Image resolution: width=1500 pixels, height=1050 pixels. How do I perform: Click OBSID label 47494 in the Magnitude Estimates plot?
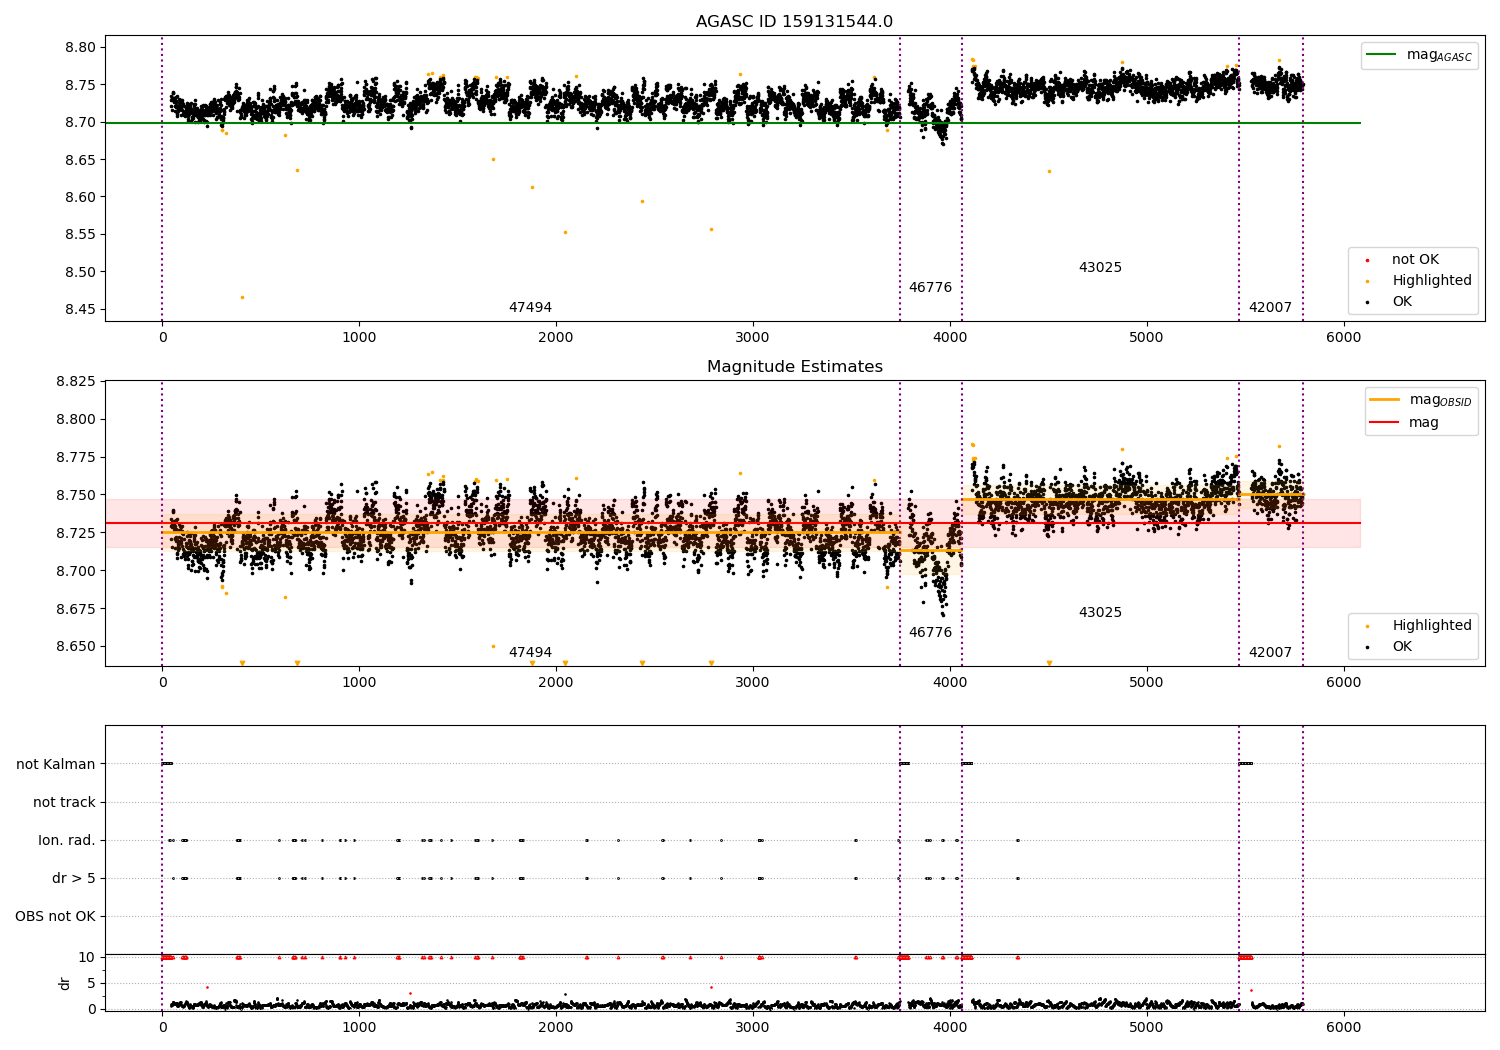tap(530, 653)
